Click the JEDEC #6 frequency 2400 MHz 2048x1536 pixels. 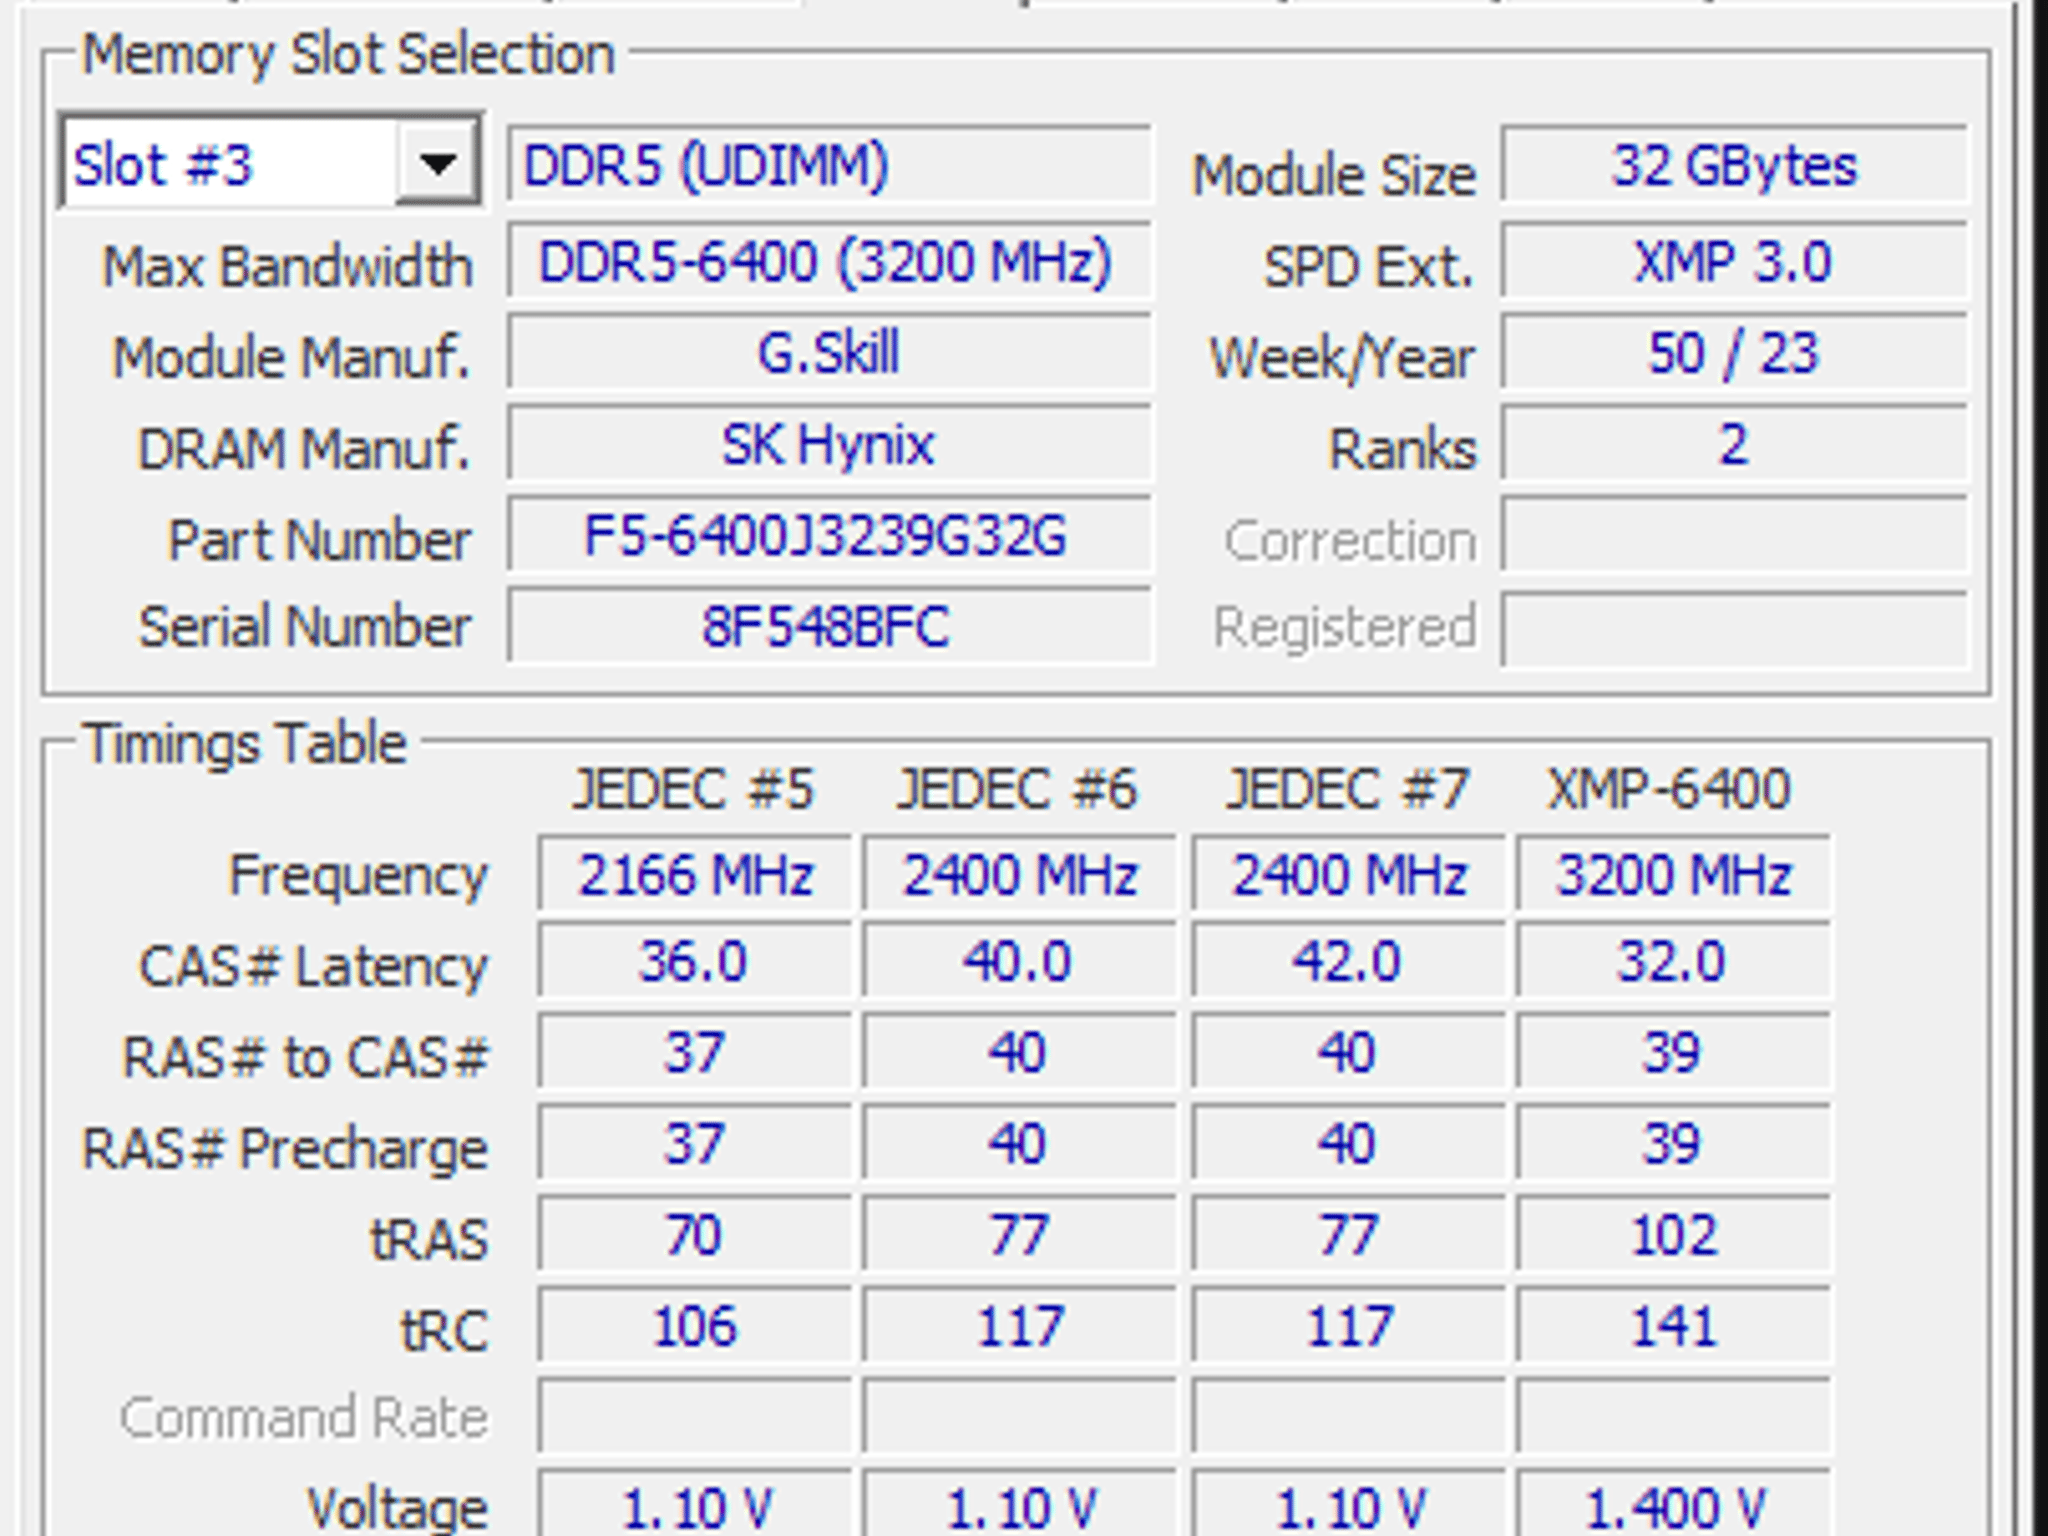click(x=1019, y=874)
